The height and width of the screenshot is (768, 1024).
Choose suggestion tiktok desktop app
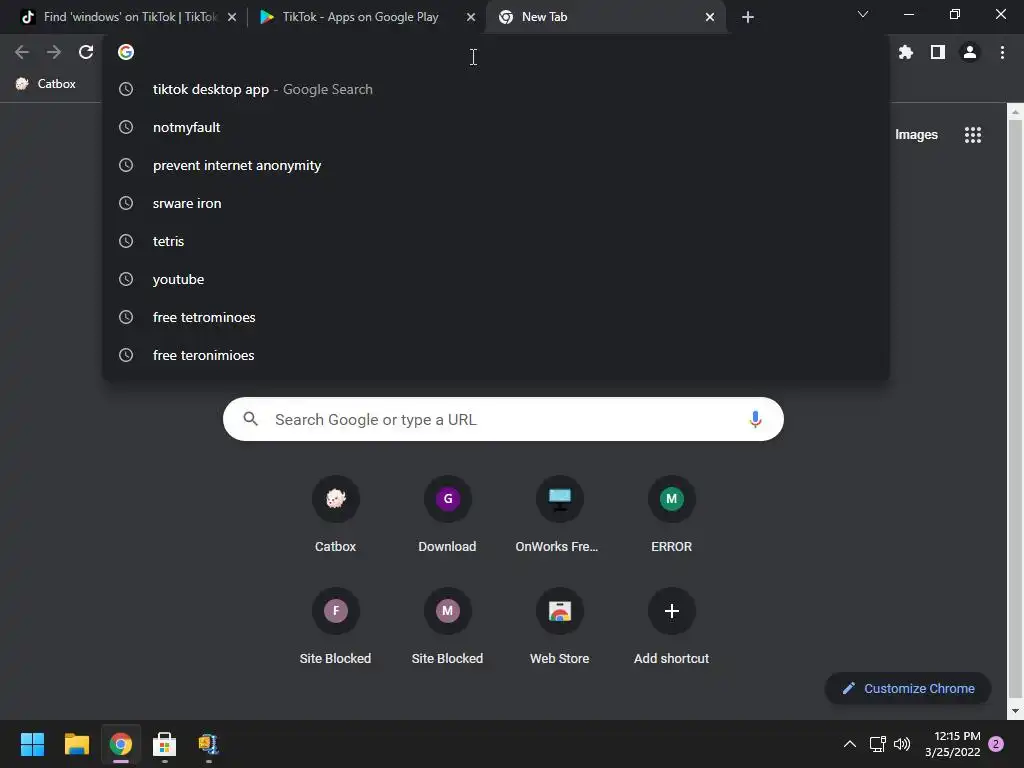(x=496, y=89)
